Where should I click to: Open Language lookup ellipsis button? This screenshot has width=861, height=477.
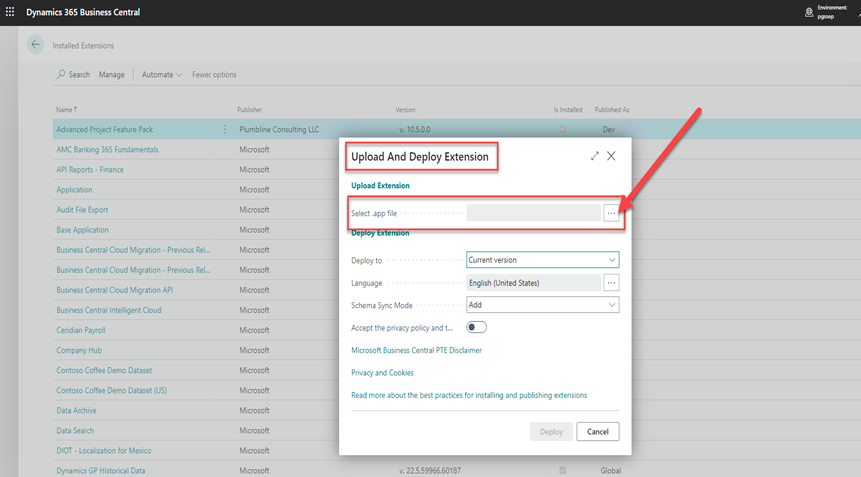click(611, 283)
